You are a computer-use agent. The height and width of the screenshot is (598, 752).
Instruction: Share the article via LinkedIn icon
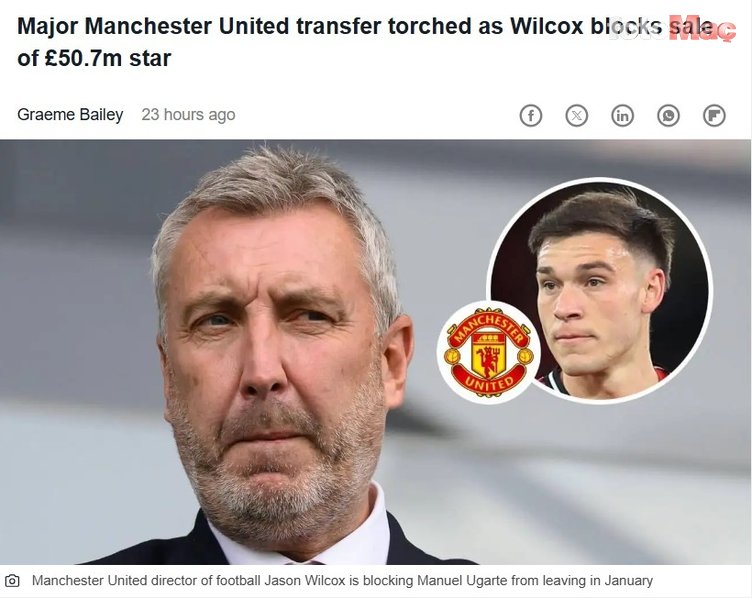click(623, 116)
